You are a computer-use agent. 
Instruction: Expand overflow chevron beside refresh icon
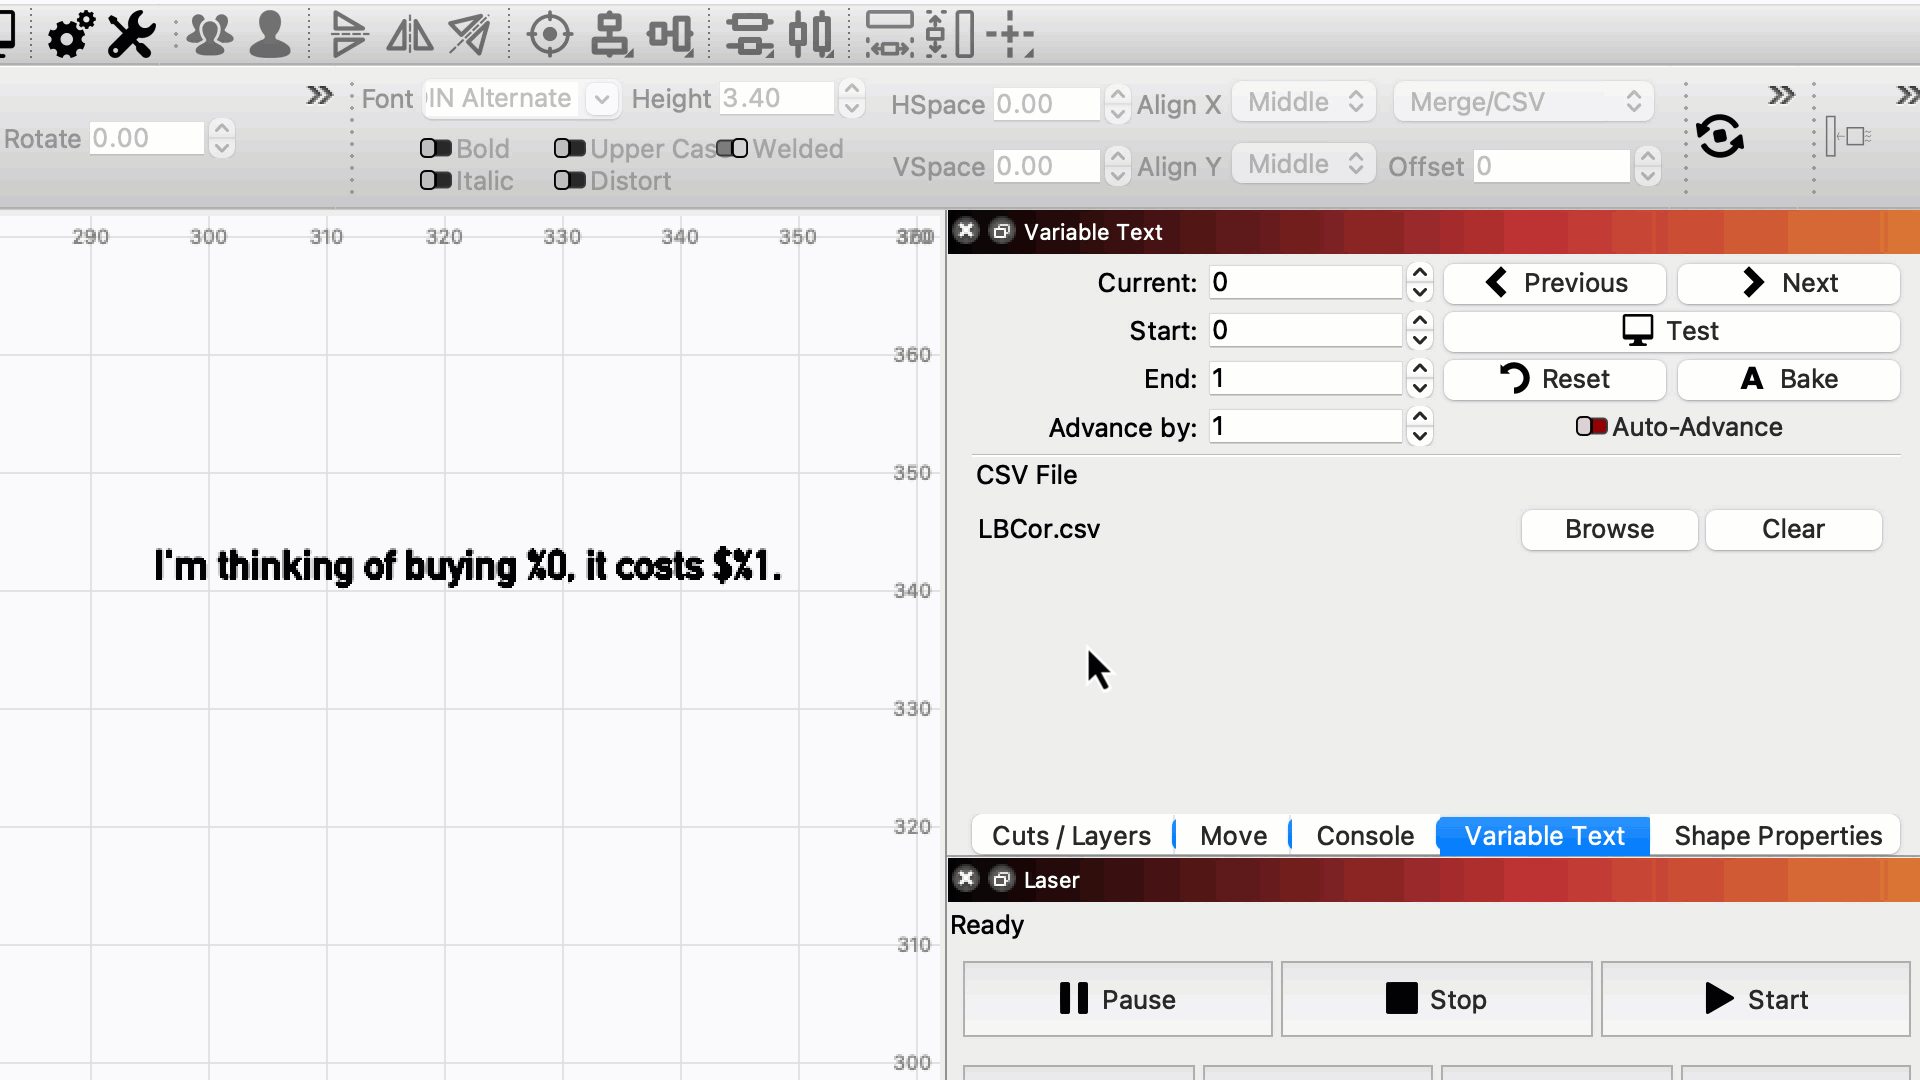(x=1781, y=95)
